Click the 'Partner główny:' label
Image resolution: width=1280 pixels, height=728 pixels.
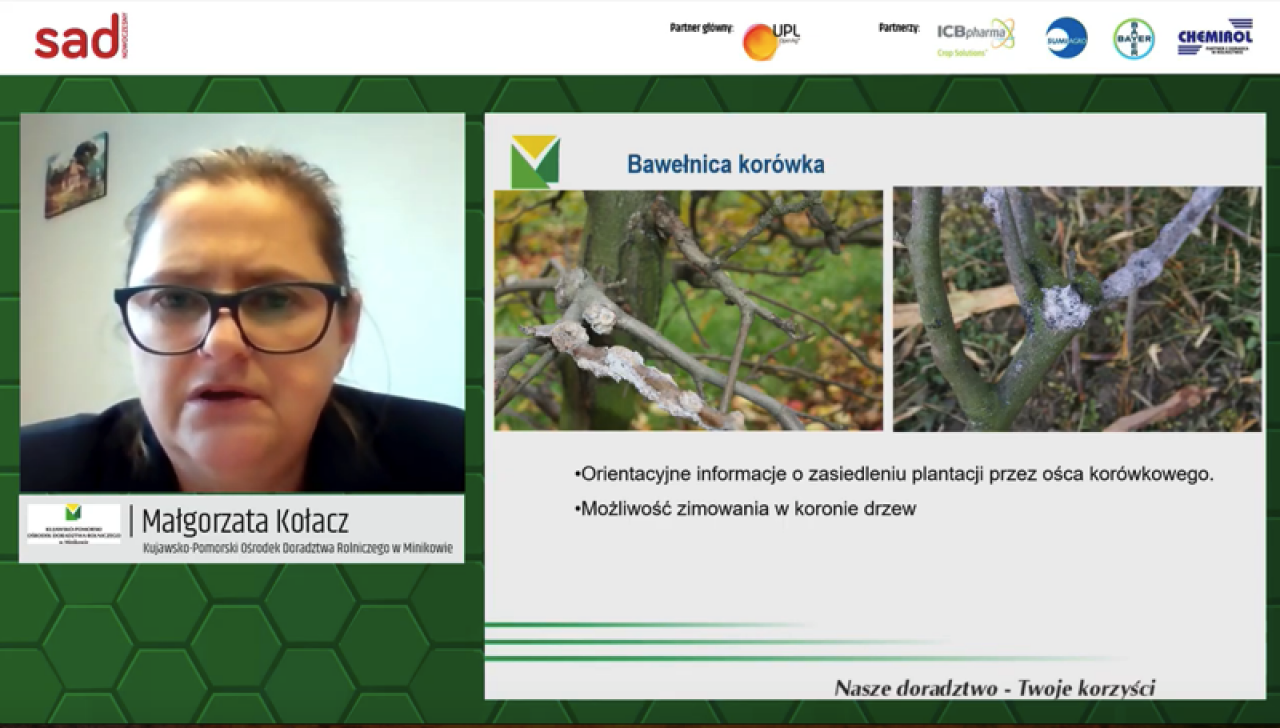click(701, 28)
